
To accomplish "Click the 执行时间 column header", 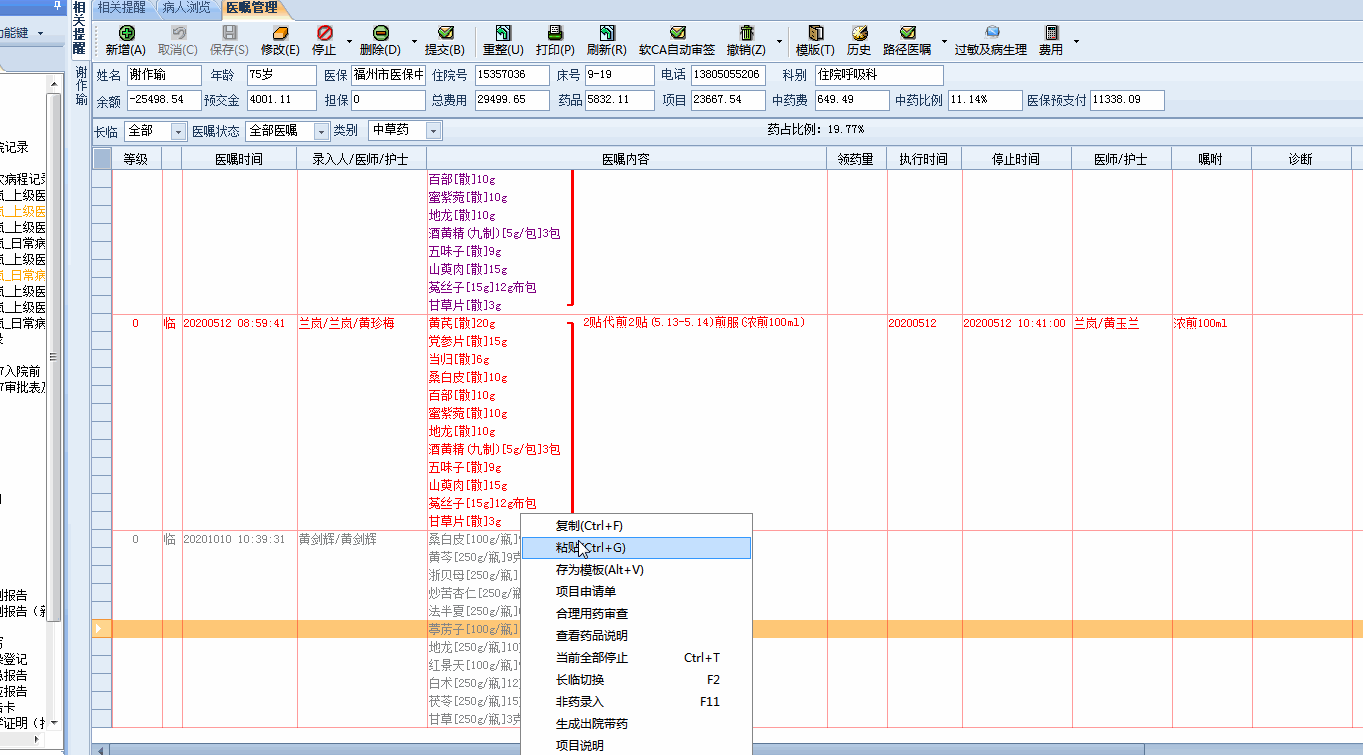I will click(x=924, y=159).
